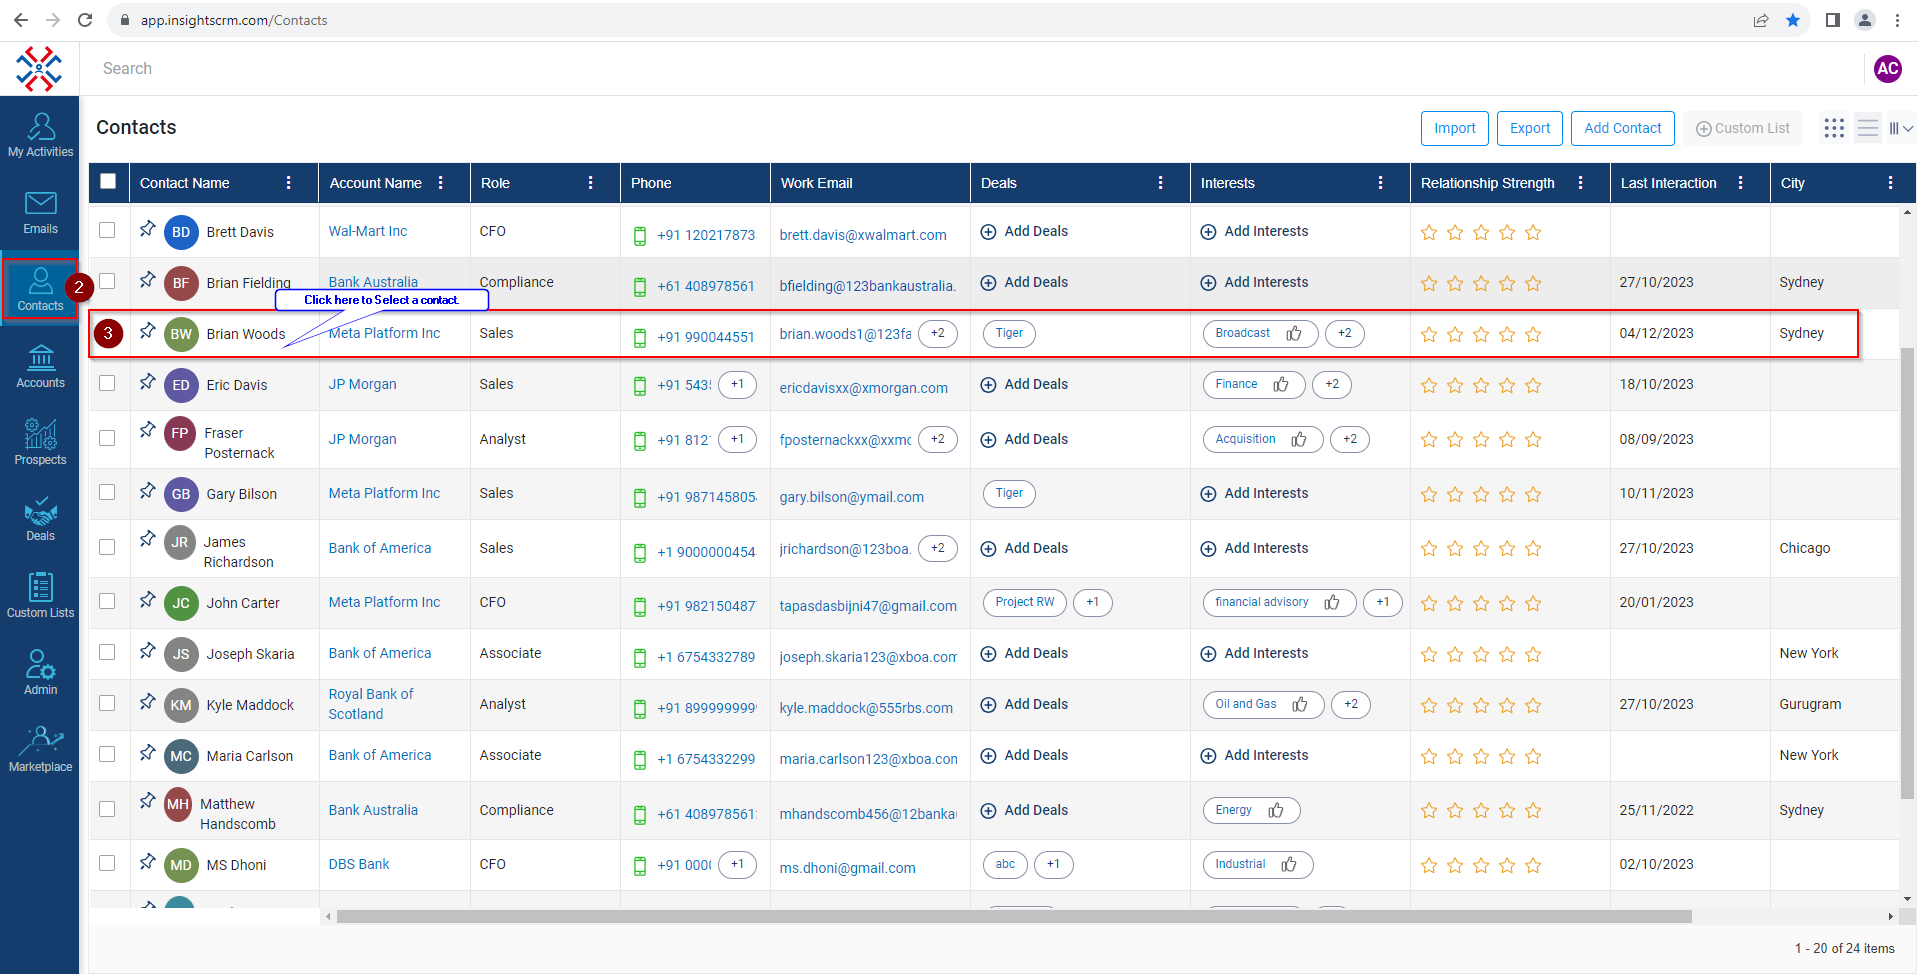Sort by Work Email column header
The height and width of the screenshot is (974, 1918).
(816, 183)
